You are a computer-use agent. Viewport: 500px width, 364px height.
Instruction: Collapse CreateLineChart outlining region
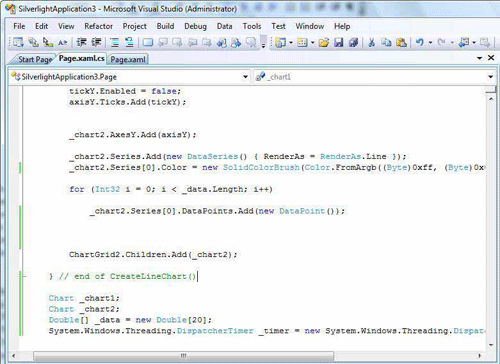click(x=24, y=276)
